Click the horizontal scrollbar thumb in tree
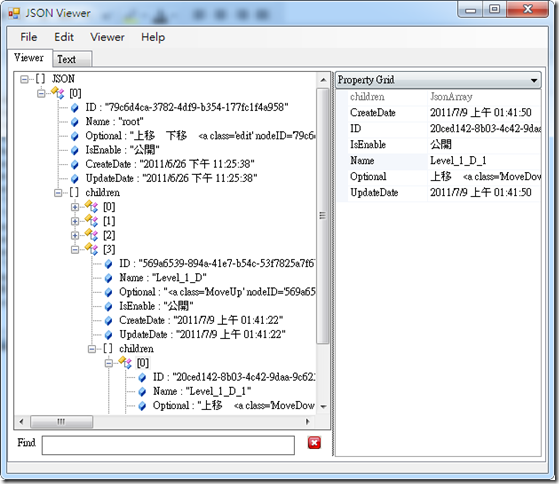559x484 pixels. click(x=61, y=422)
